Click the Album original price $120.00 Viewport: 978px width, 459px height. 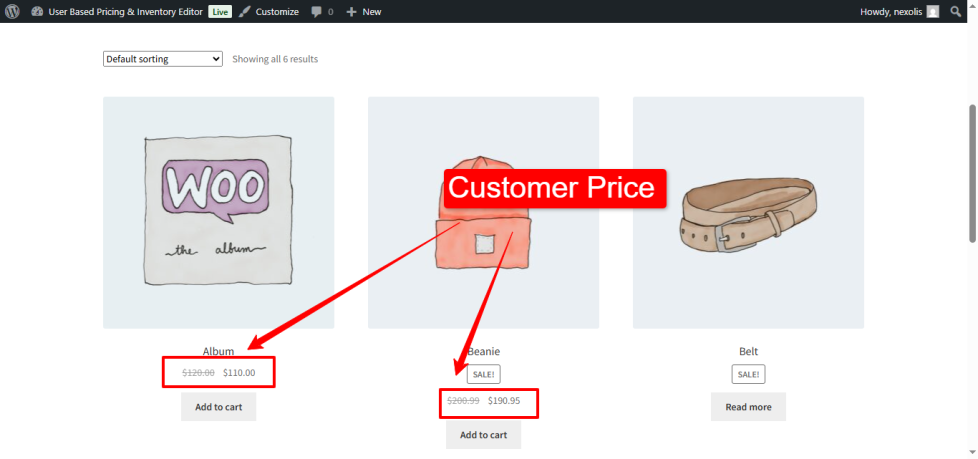coord(198,372)
